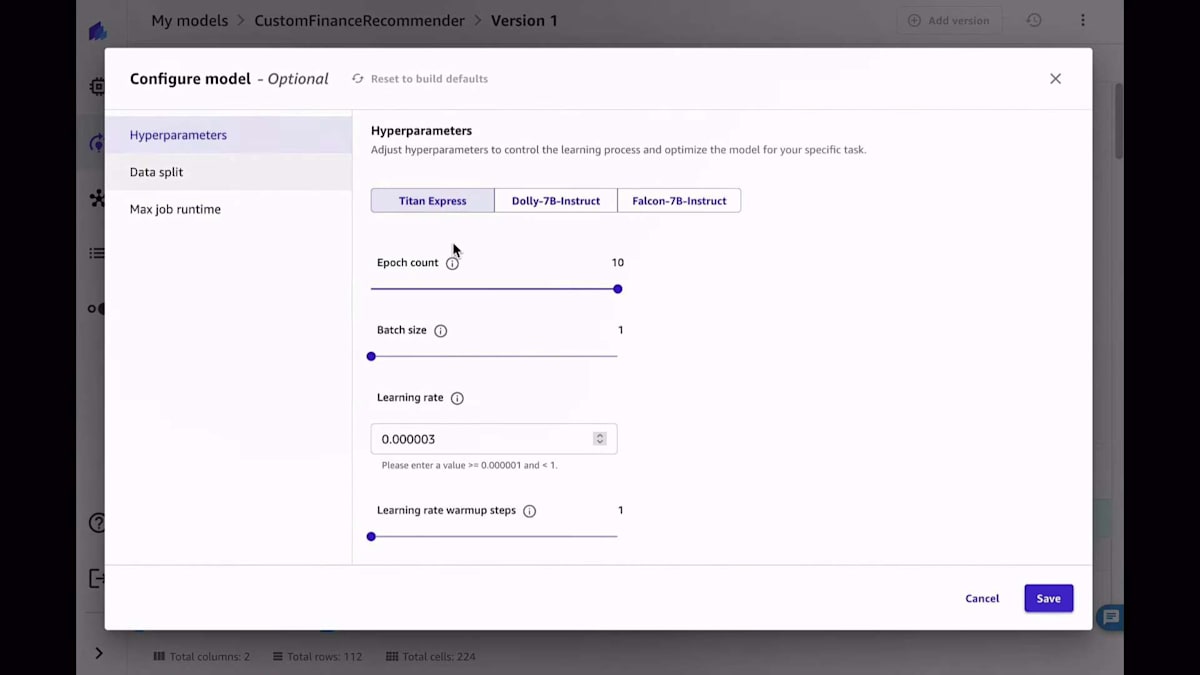
Task: Open version history icon in the top bar
Action: click(x=1034, y=21)
